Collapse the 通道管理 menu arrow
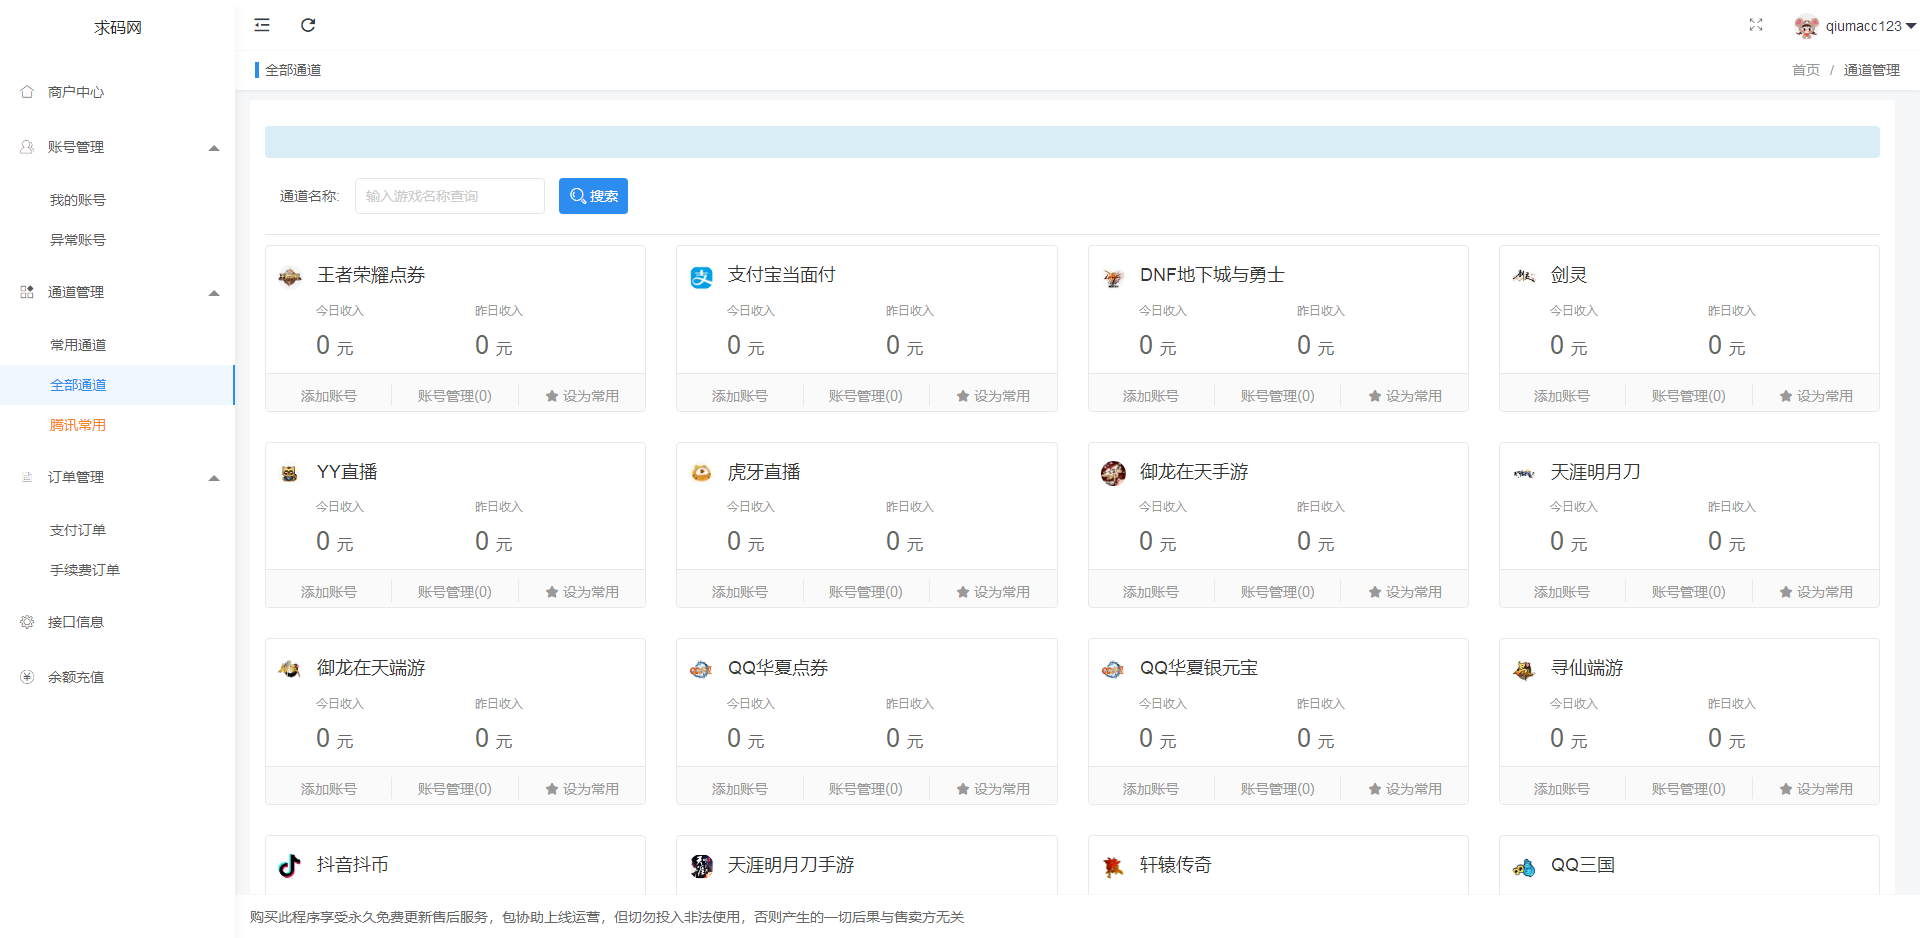 [214, 293]
